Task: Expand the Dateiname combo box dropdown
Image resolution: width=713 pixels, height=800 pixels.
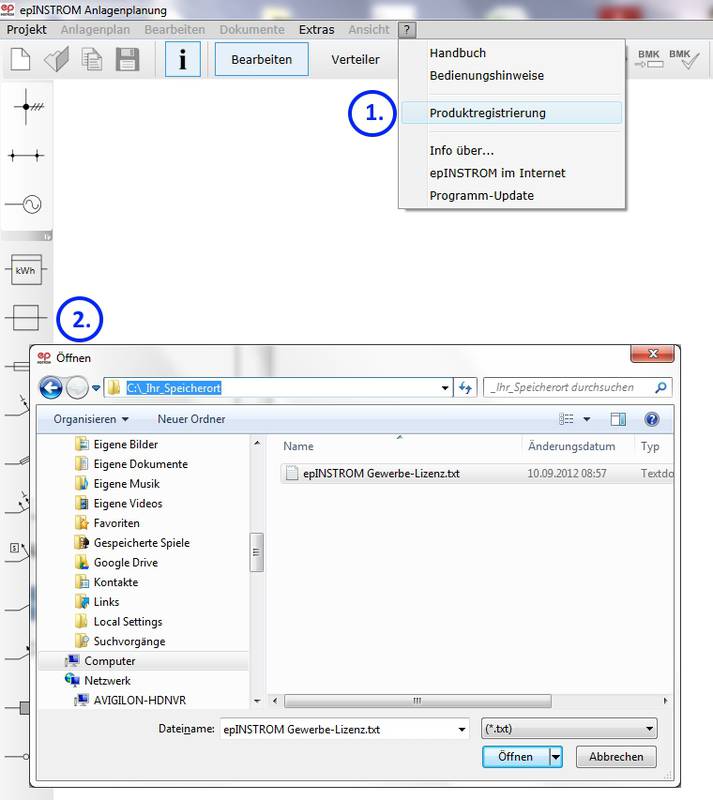Action: click(461, 729)
